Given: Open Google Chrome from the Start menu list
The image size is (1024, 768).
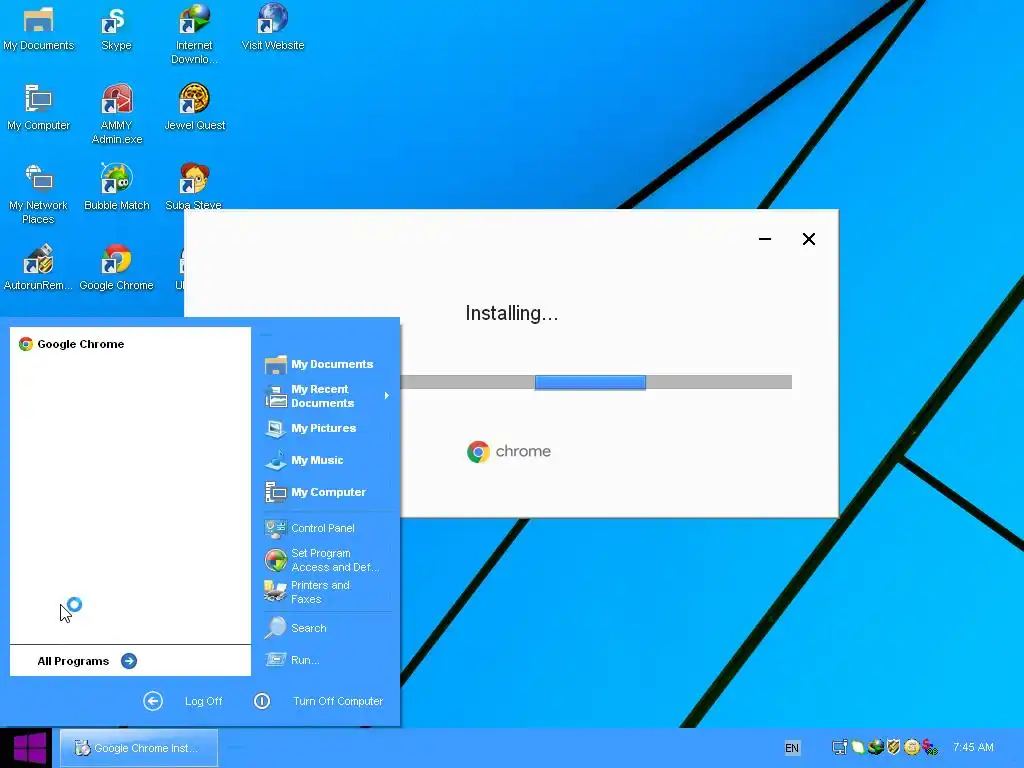Looking at the screenshot, I should (x=71, y=344).
